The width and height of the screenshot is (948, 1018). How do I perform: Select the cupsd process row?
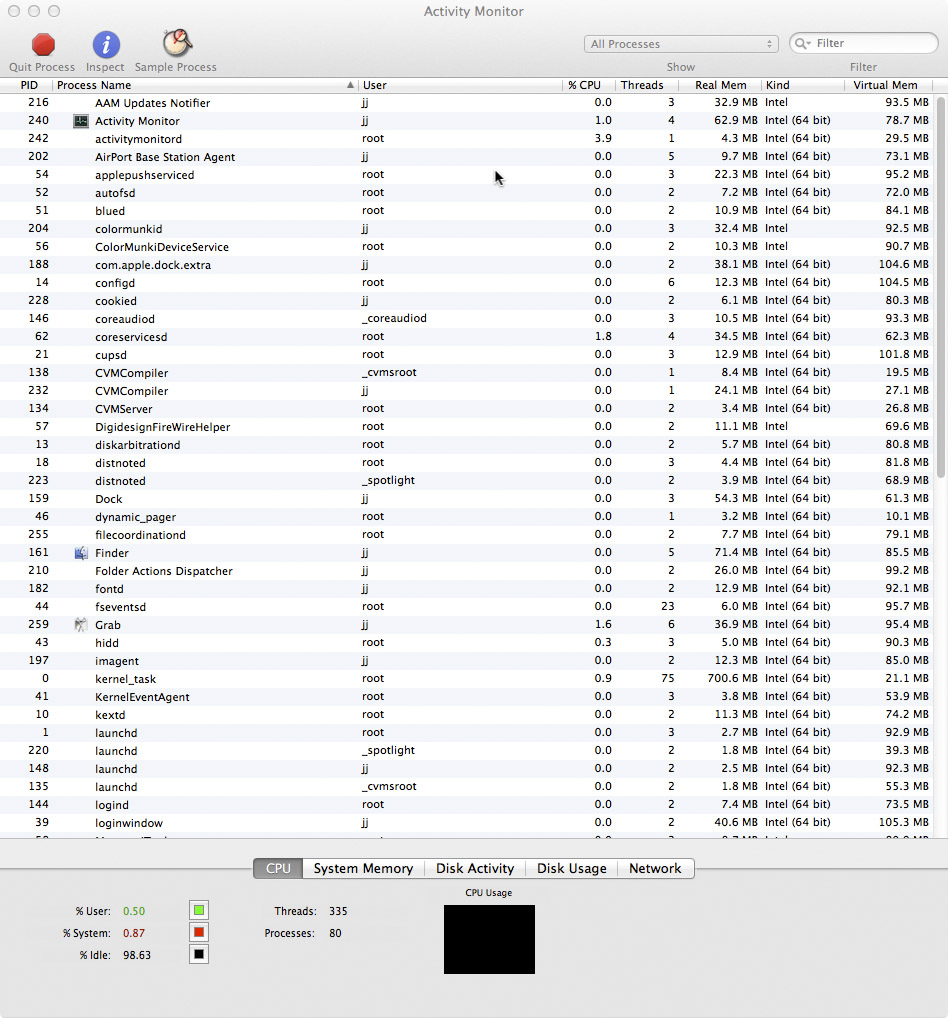click(468, 354)
